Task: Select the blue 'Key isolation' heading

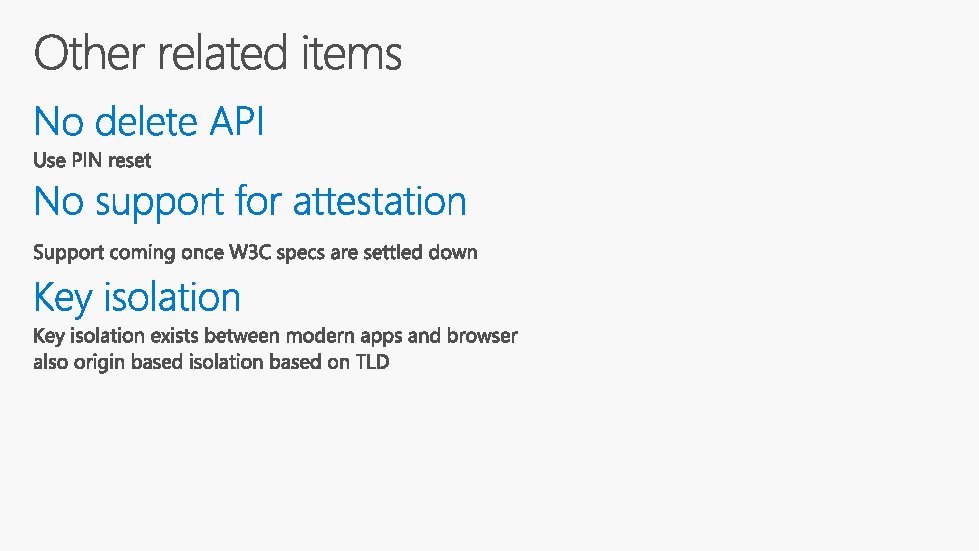Action: coord(137,298)
